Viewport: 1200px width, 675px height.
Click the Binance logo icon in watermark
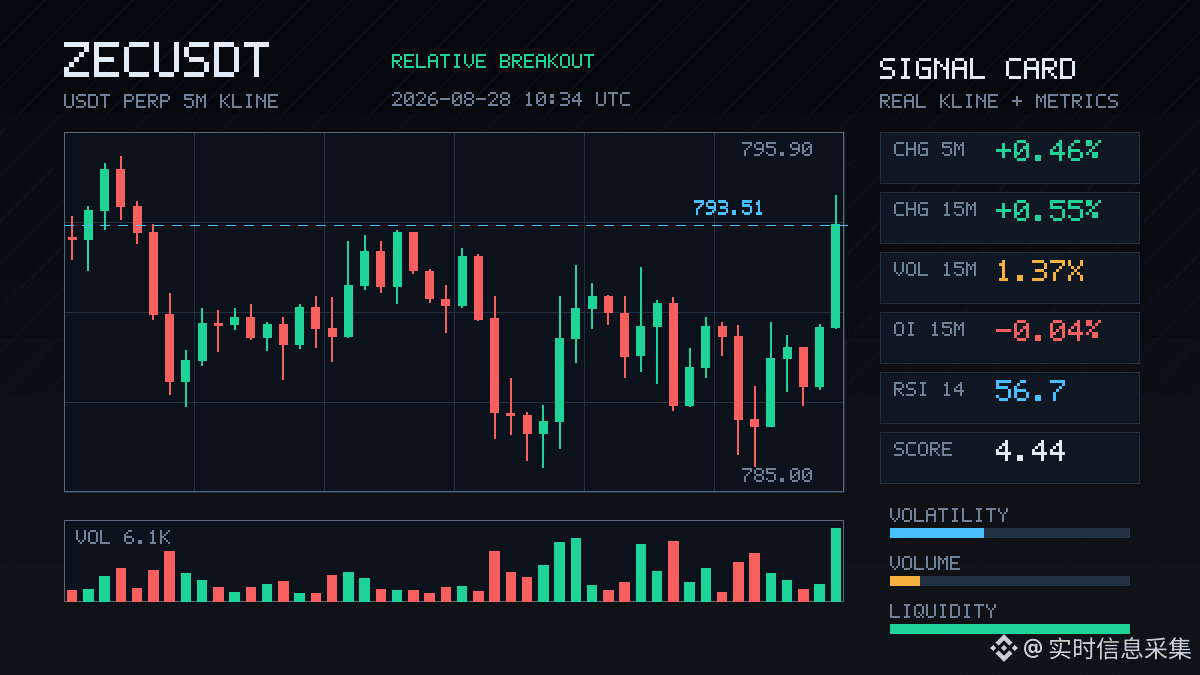pyautogui.click(x=1003, y=649)
